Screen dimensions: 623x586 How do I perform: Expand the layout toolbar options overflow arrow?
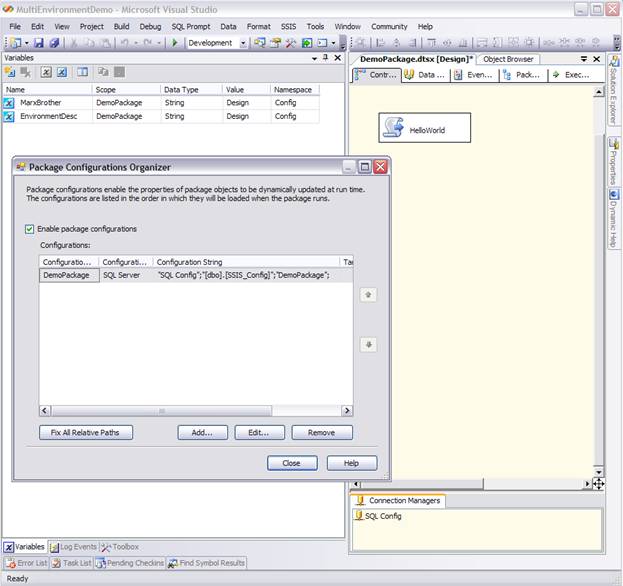point(617,43)
